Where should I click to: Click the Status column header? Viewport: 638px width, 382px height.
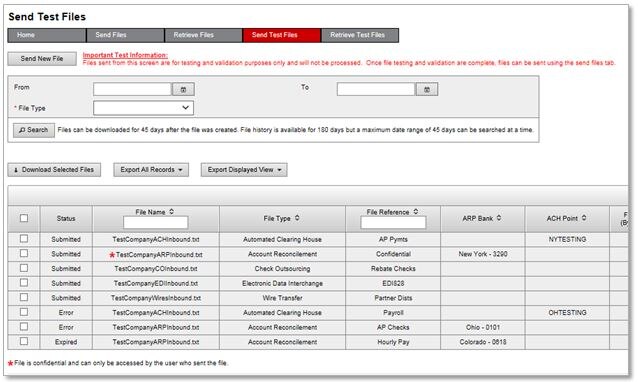click(66, 218)
